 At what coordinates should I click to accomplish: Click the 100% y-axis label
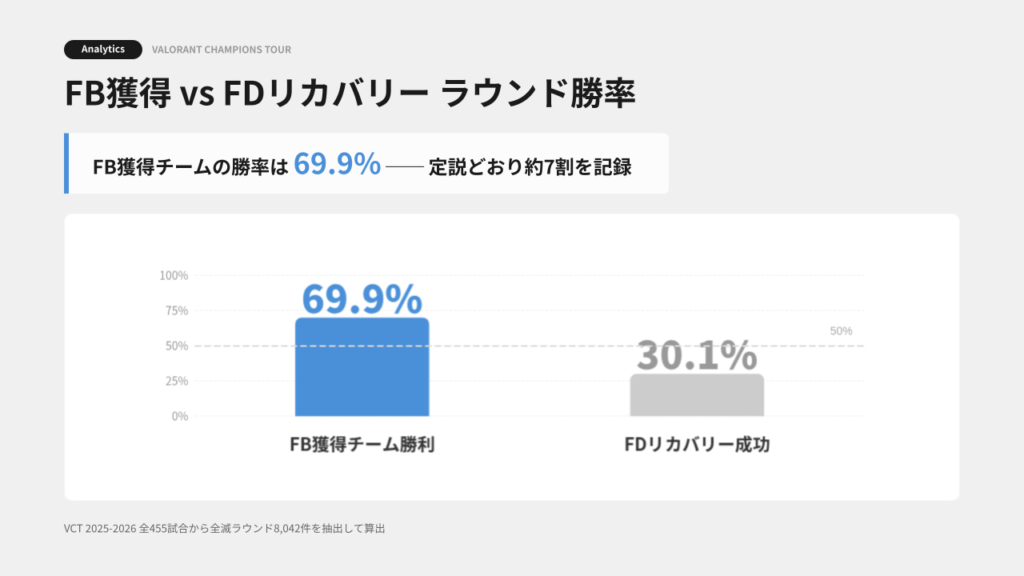tap(174, 275)
